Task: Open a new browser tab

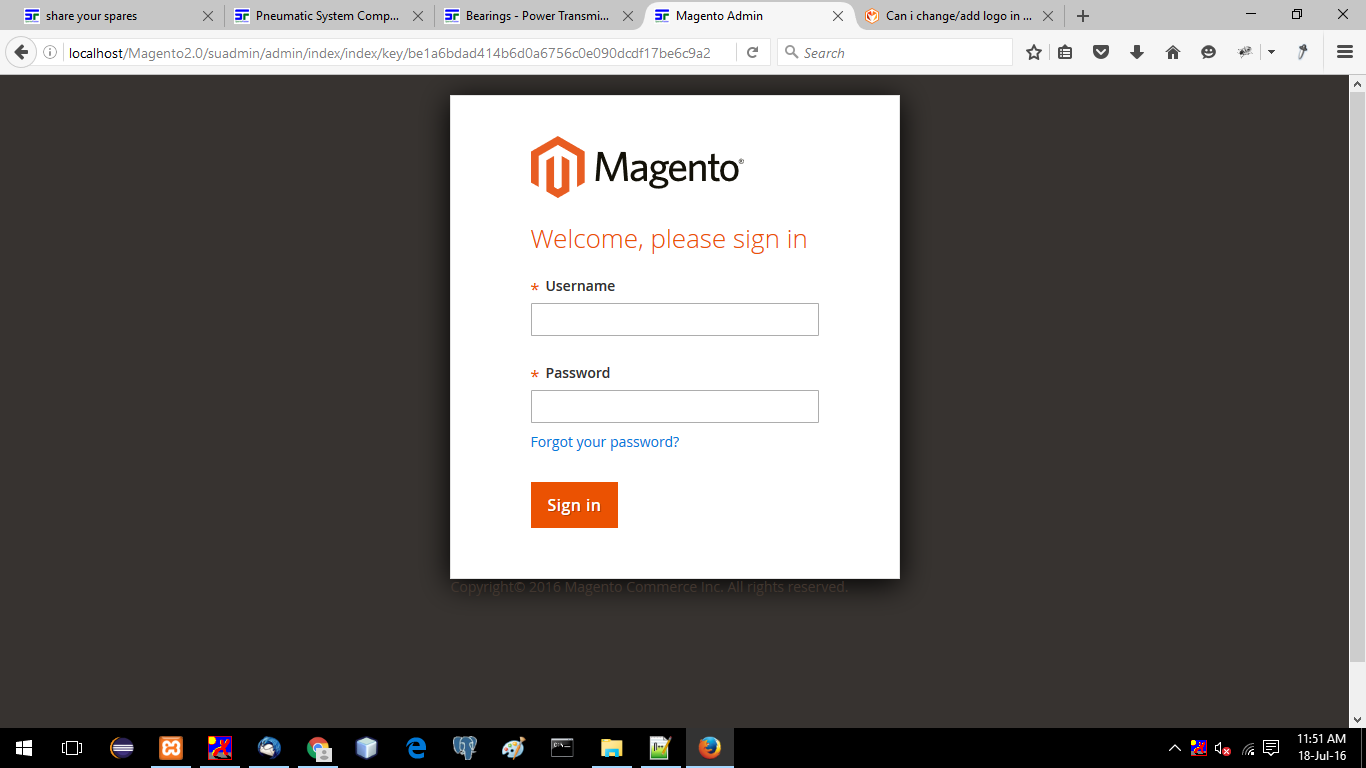Action: click(x=1083, y=16)
